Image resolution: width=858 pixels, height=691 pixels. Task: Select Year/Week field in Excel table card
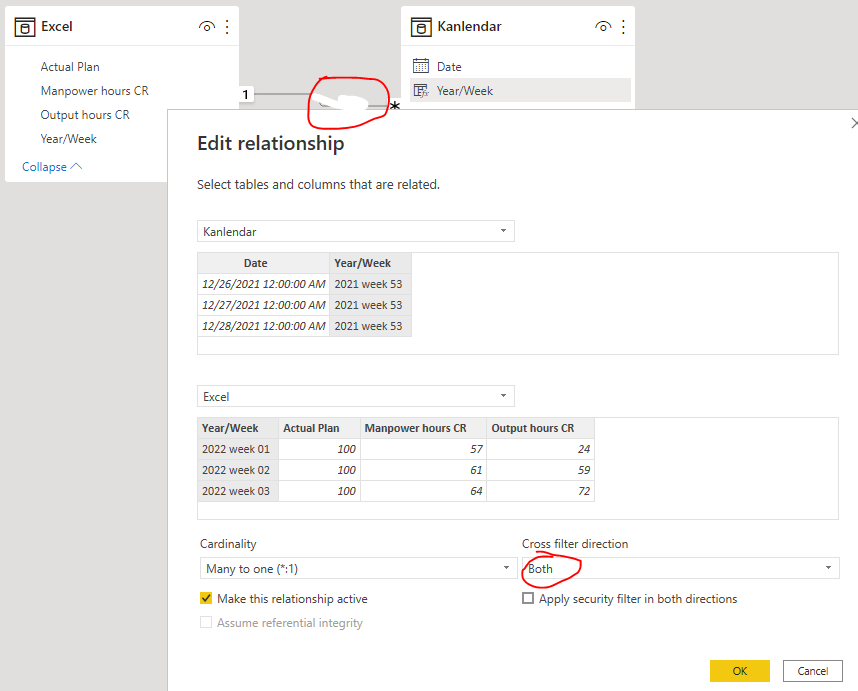[x=68, y=139]
